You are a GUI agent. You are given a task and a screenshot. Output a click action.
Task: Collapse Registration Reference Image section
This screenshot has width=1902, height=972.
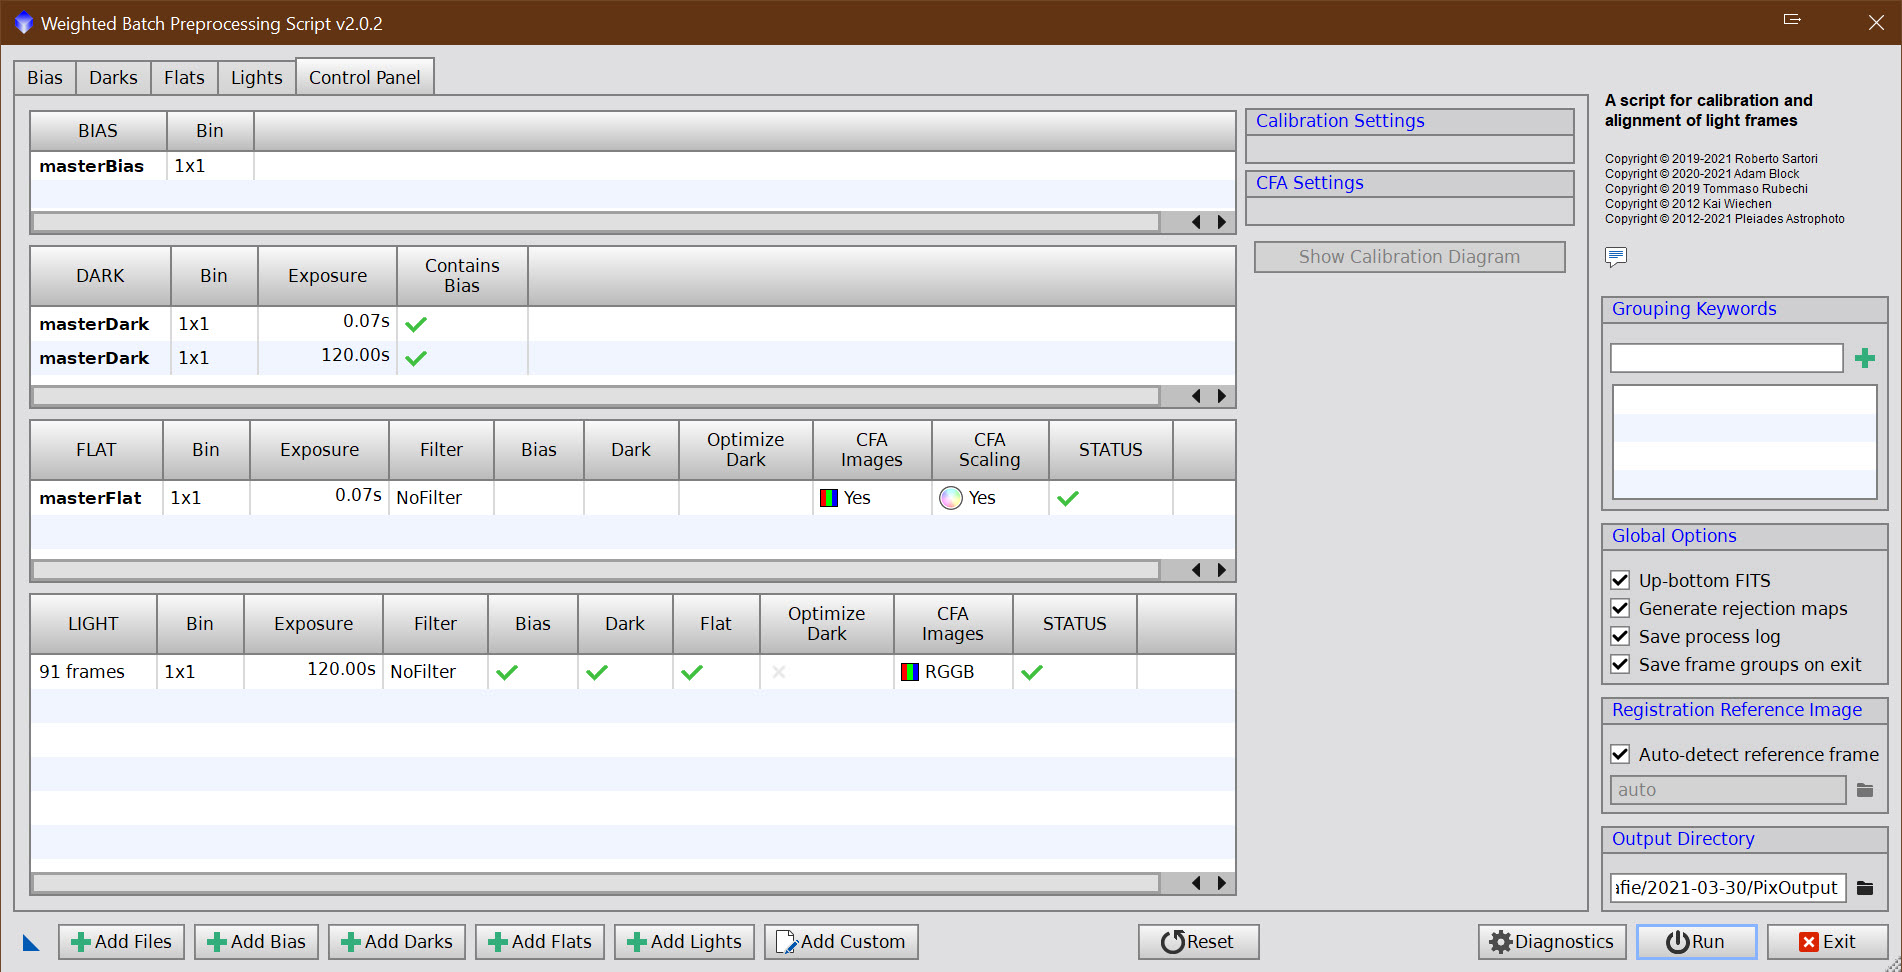pos(1744,710)
